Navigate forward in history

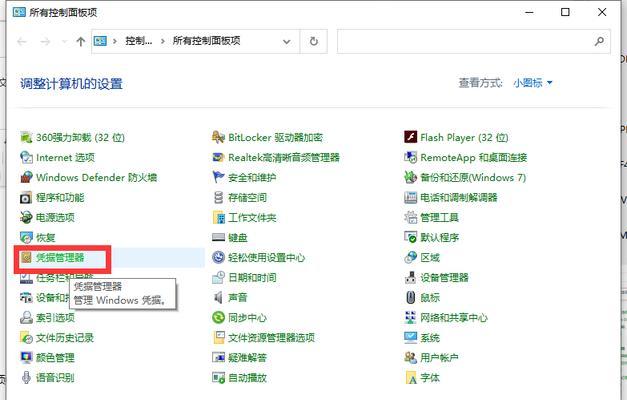pos(45,41)
